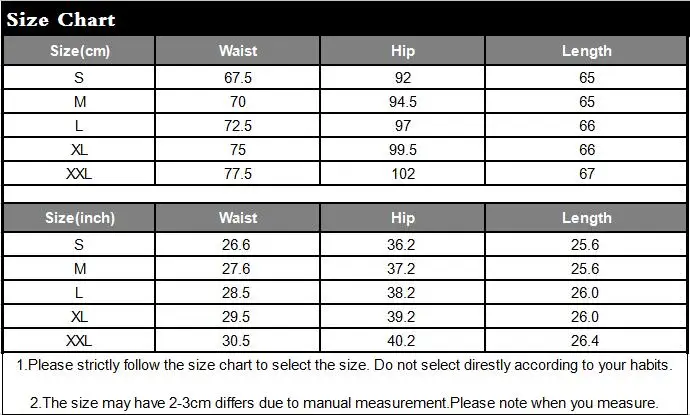690x415 pixels.
Task: Click note 2 about manual measurement
Action: point(344,403)
